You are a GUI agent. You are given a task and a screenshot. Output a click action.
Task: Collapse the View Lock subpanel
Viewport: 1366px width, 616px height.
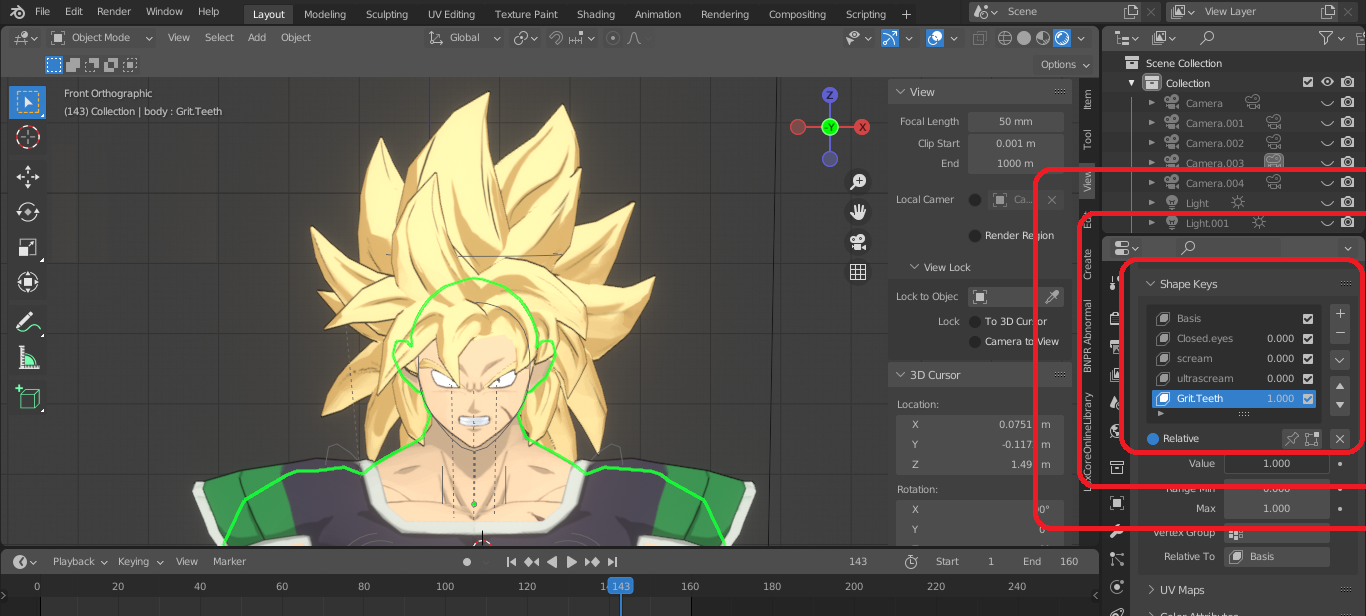coord(914,268)
